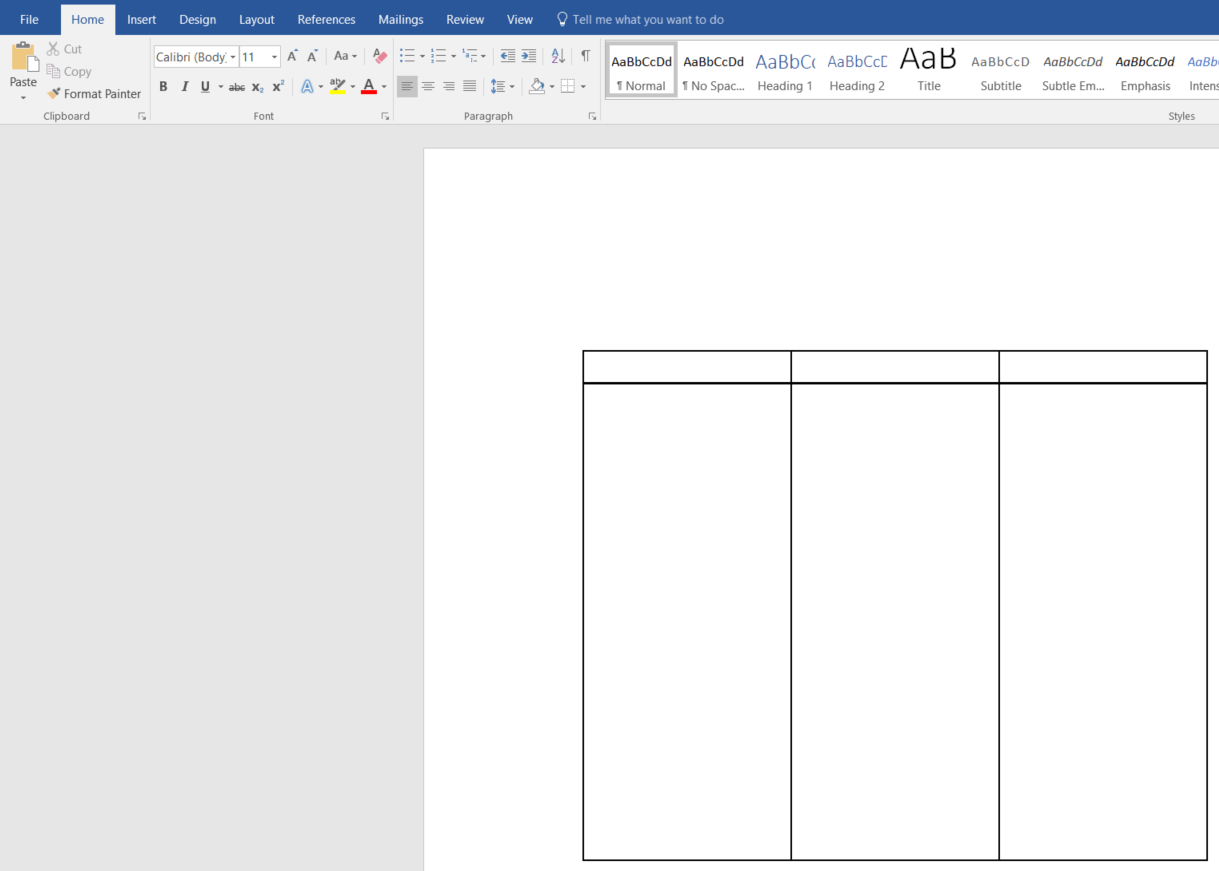This screenshot has width=1219, height=871.
Task: Click the Numbering list icon
Action: [438, 57]
